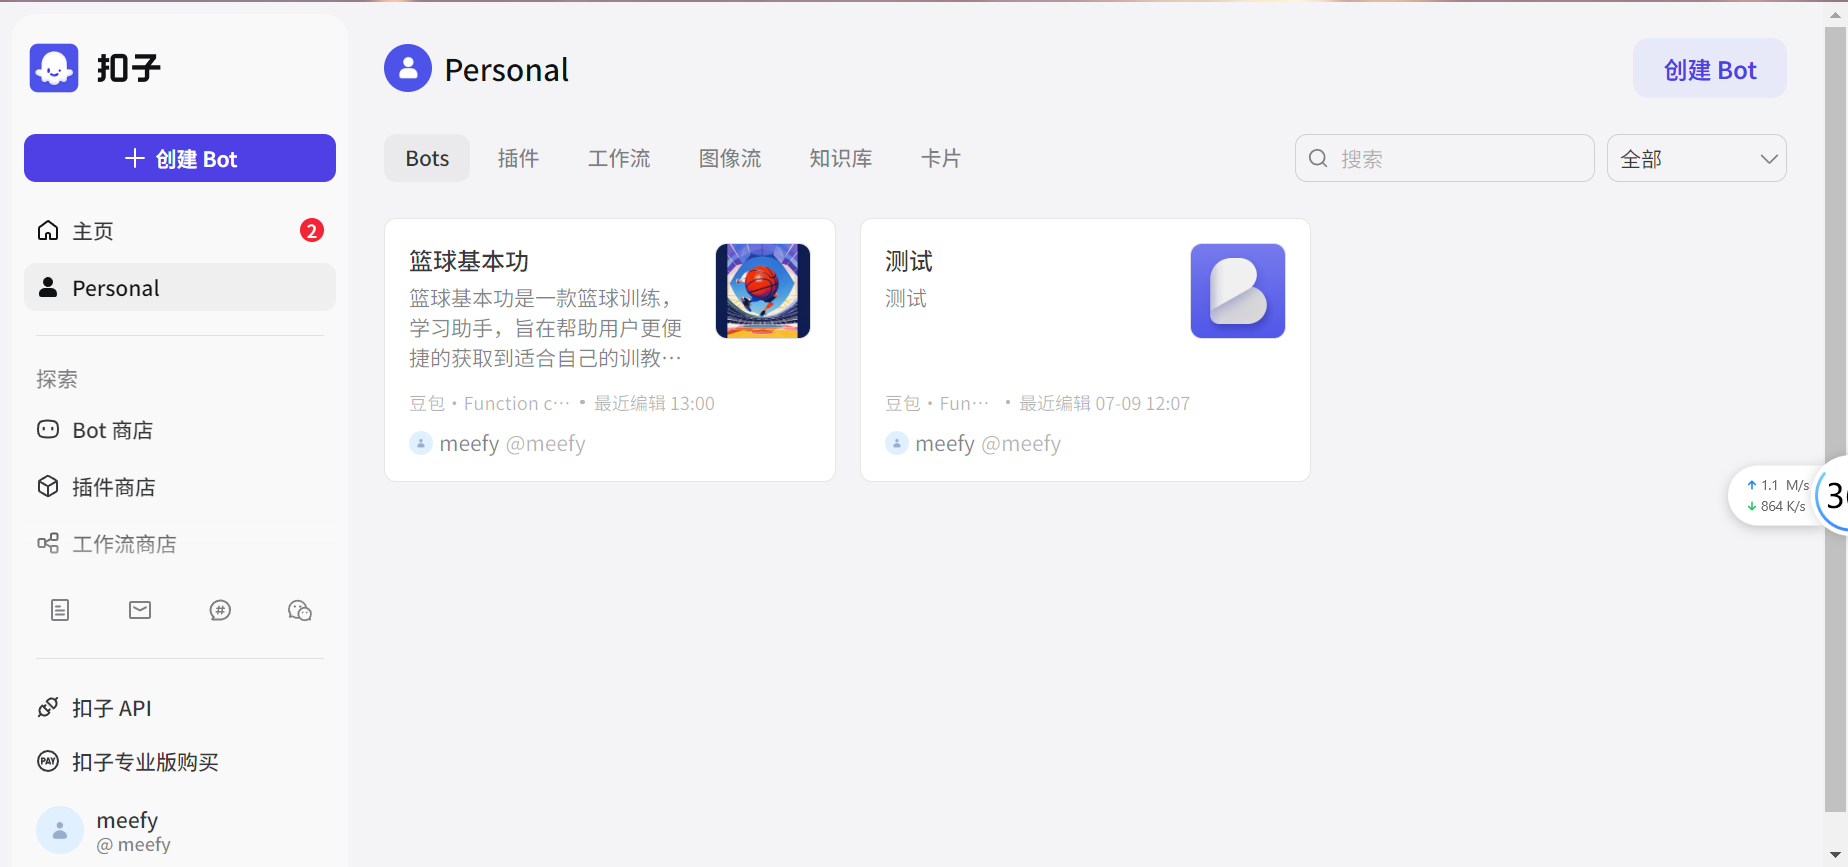Click the purple 创建 Bot sidebar button

pos(180,158)
